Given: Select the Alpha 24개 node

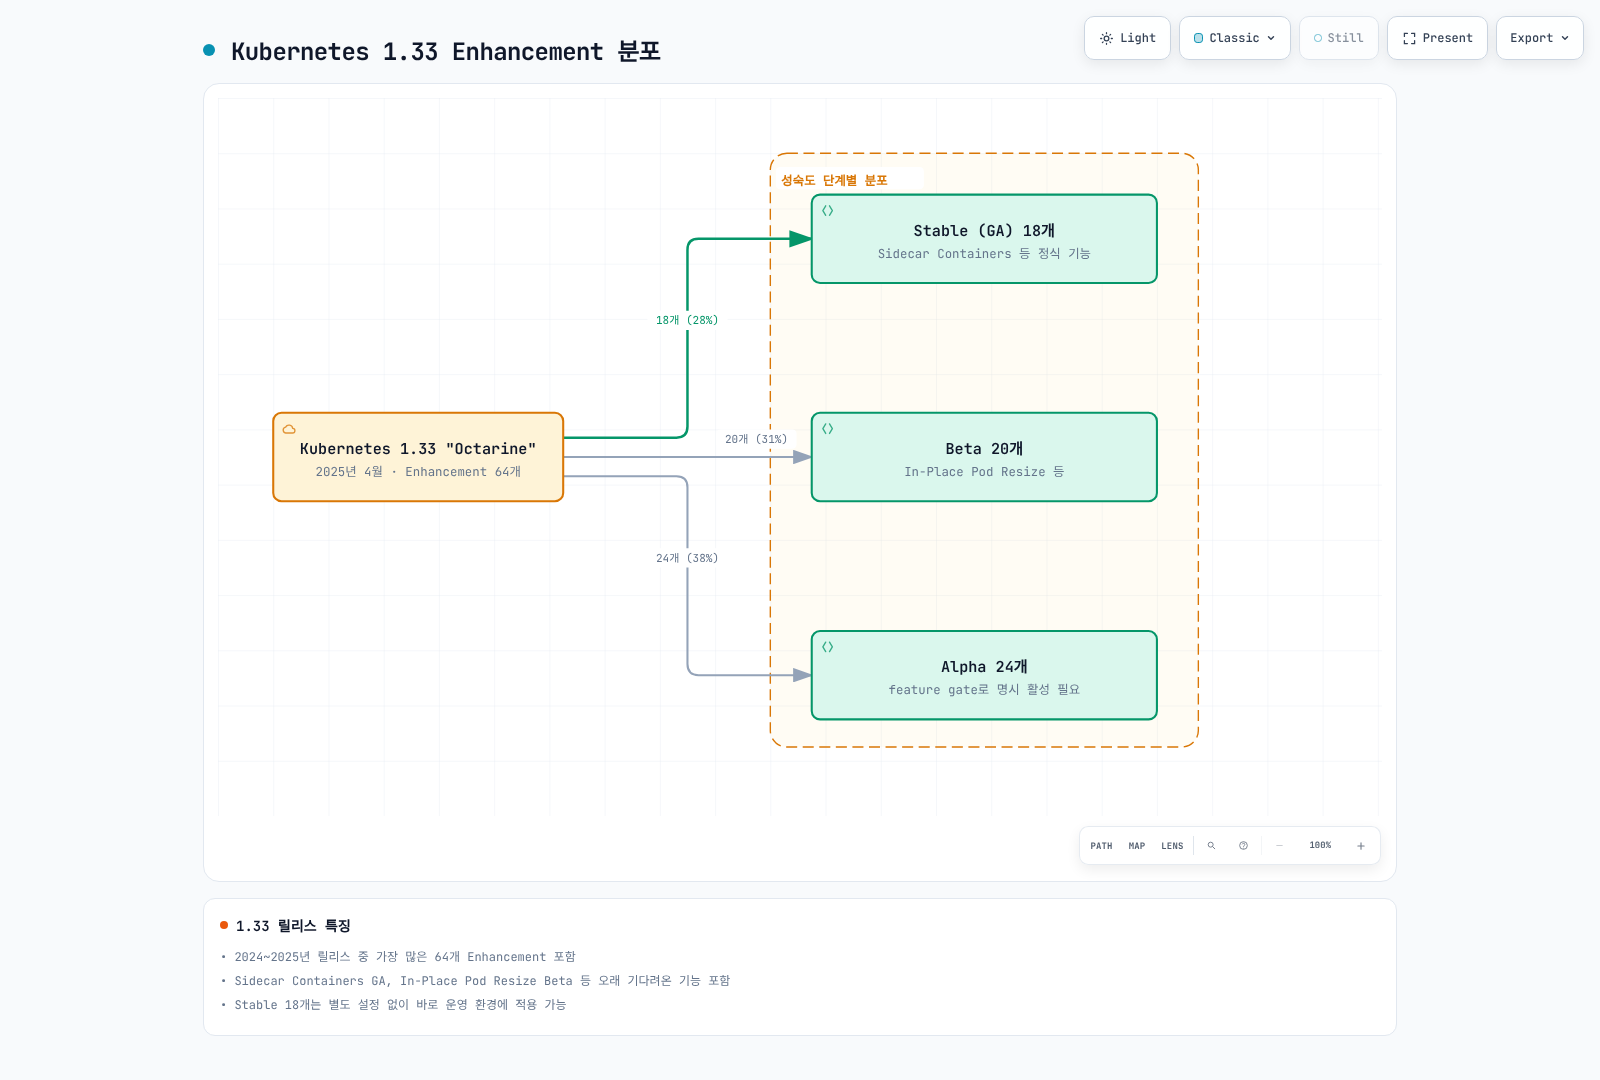Looking at the screenshot, I should pyautogui.click(x=984, y=675).
